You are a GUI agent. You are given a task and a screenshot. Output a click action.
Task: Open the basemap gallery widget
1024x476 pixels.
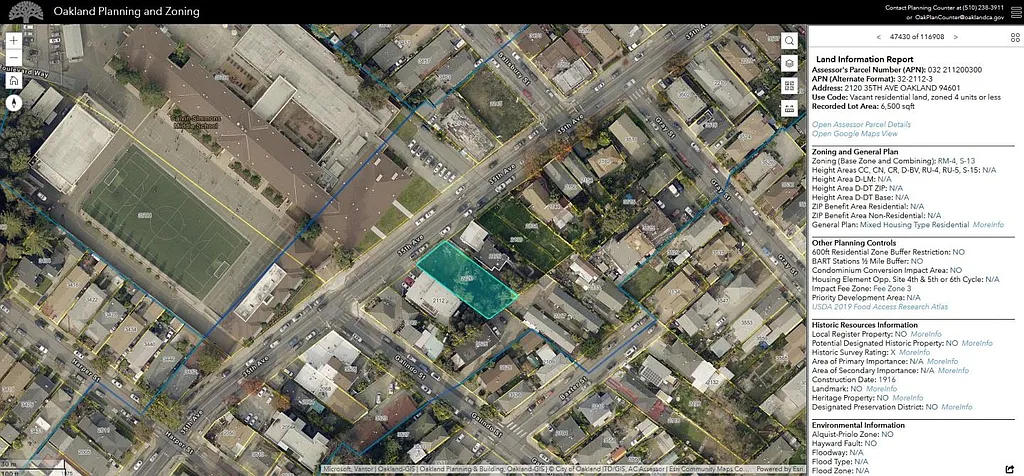[x=790, y=86]
